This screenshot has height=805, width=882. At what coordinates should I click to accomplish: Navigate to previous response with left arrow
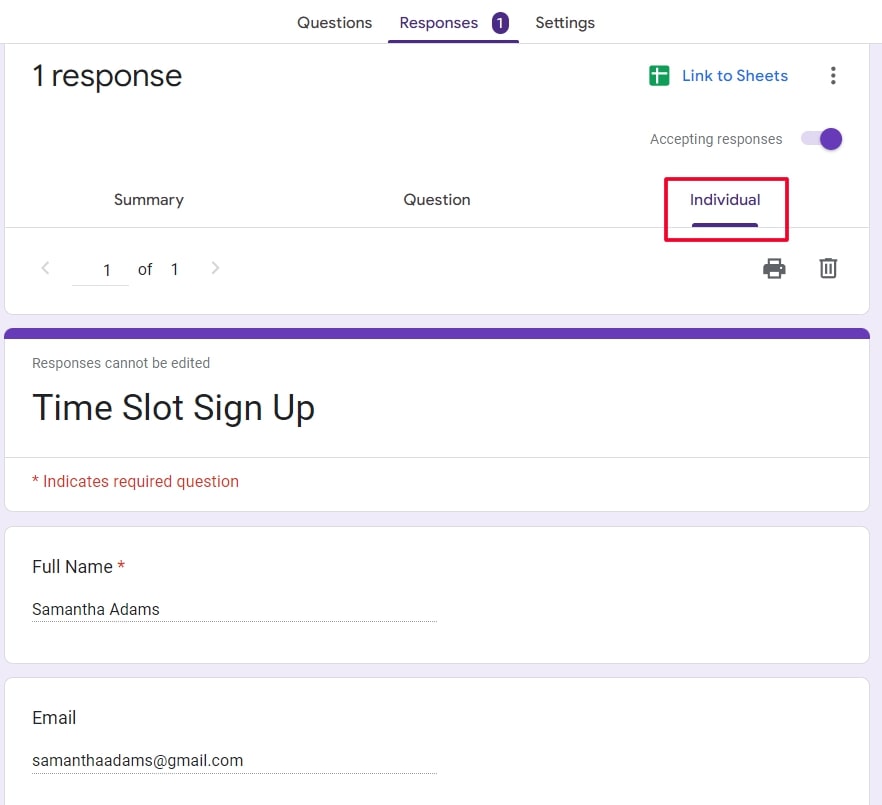[45, 268]
